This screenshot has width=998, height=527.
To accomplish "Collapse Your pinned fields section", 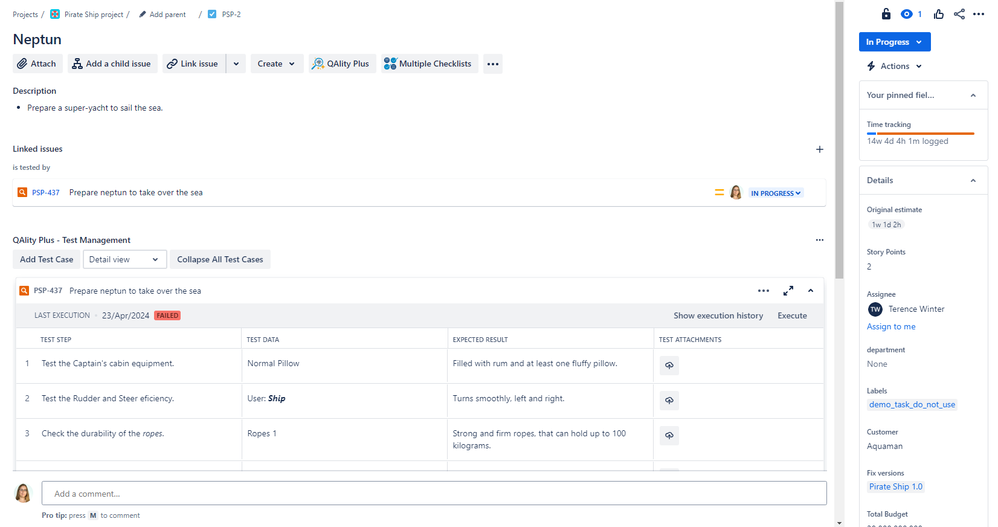I will pyautogui.click(x=973, y=95).
